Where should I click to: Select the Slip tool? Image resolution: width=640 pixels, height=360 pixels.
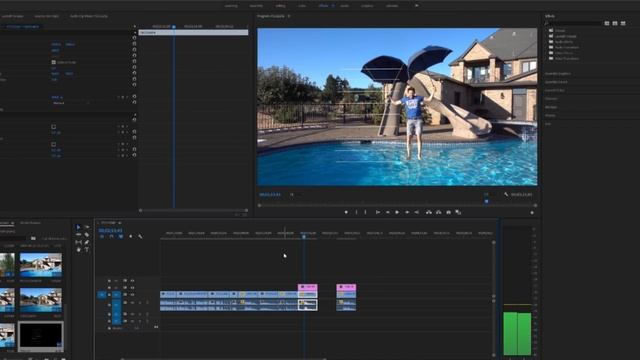[x=78, y=242]
